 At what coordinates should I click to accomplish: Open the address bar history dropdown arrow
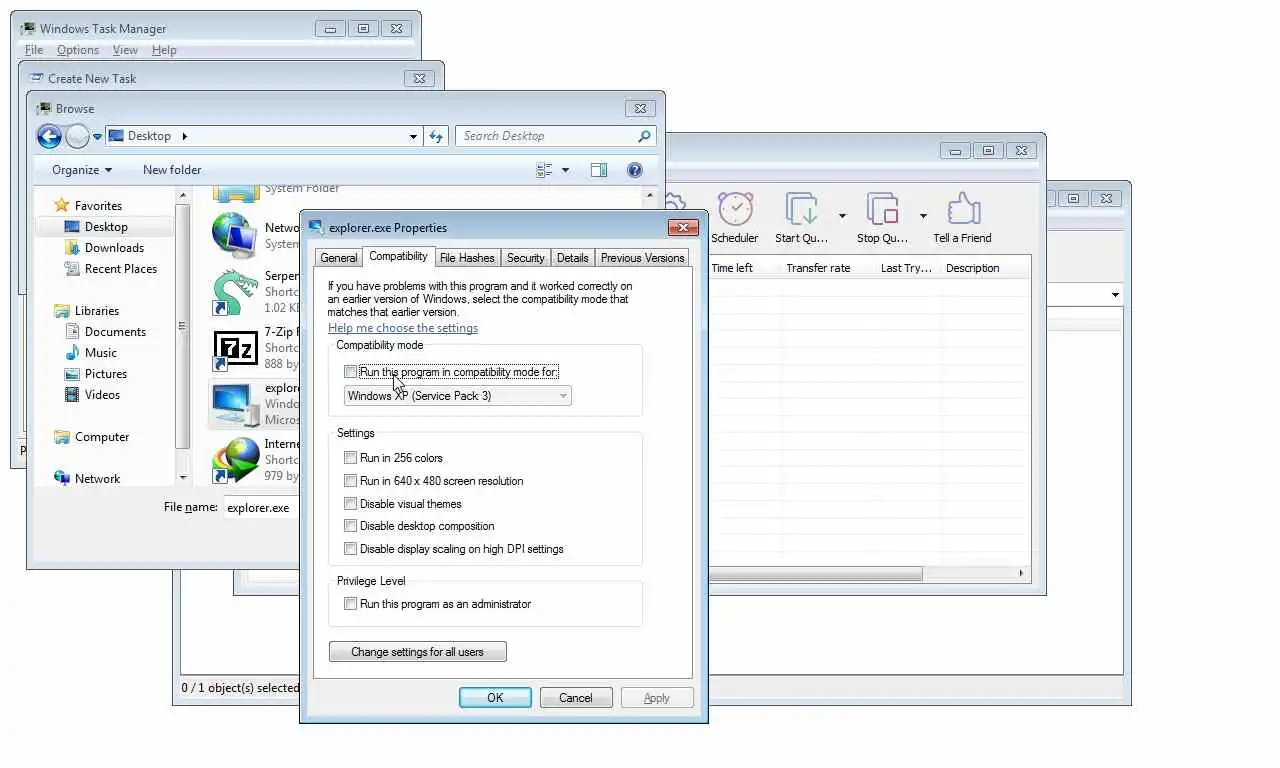pyautogui.click(x=413, y=136)
